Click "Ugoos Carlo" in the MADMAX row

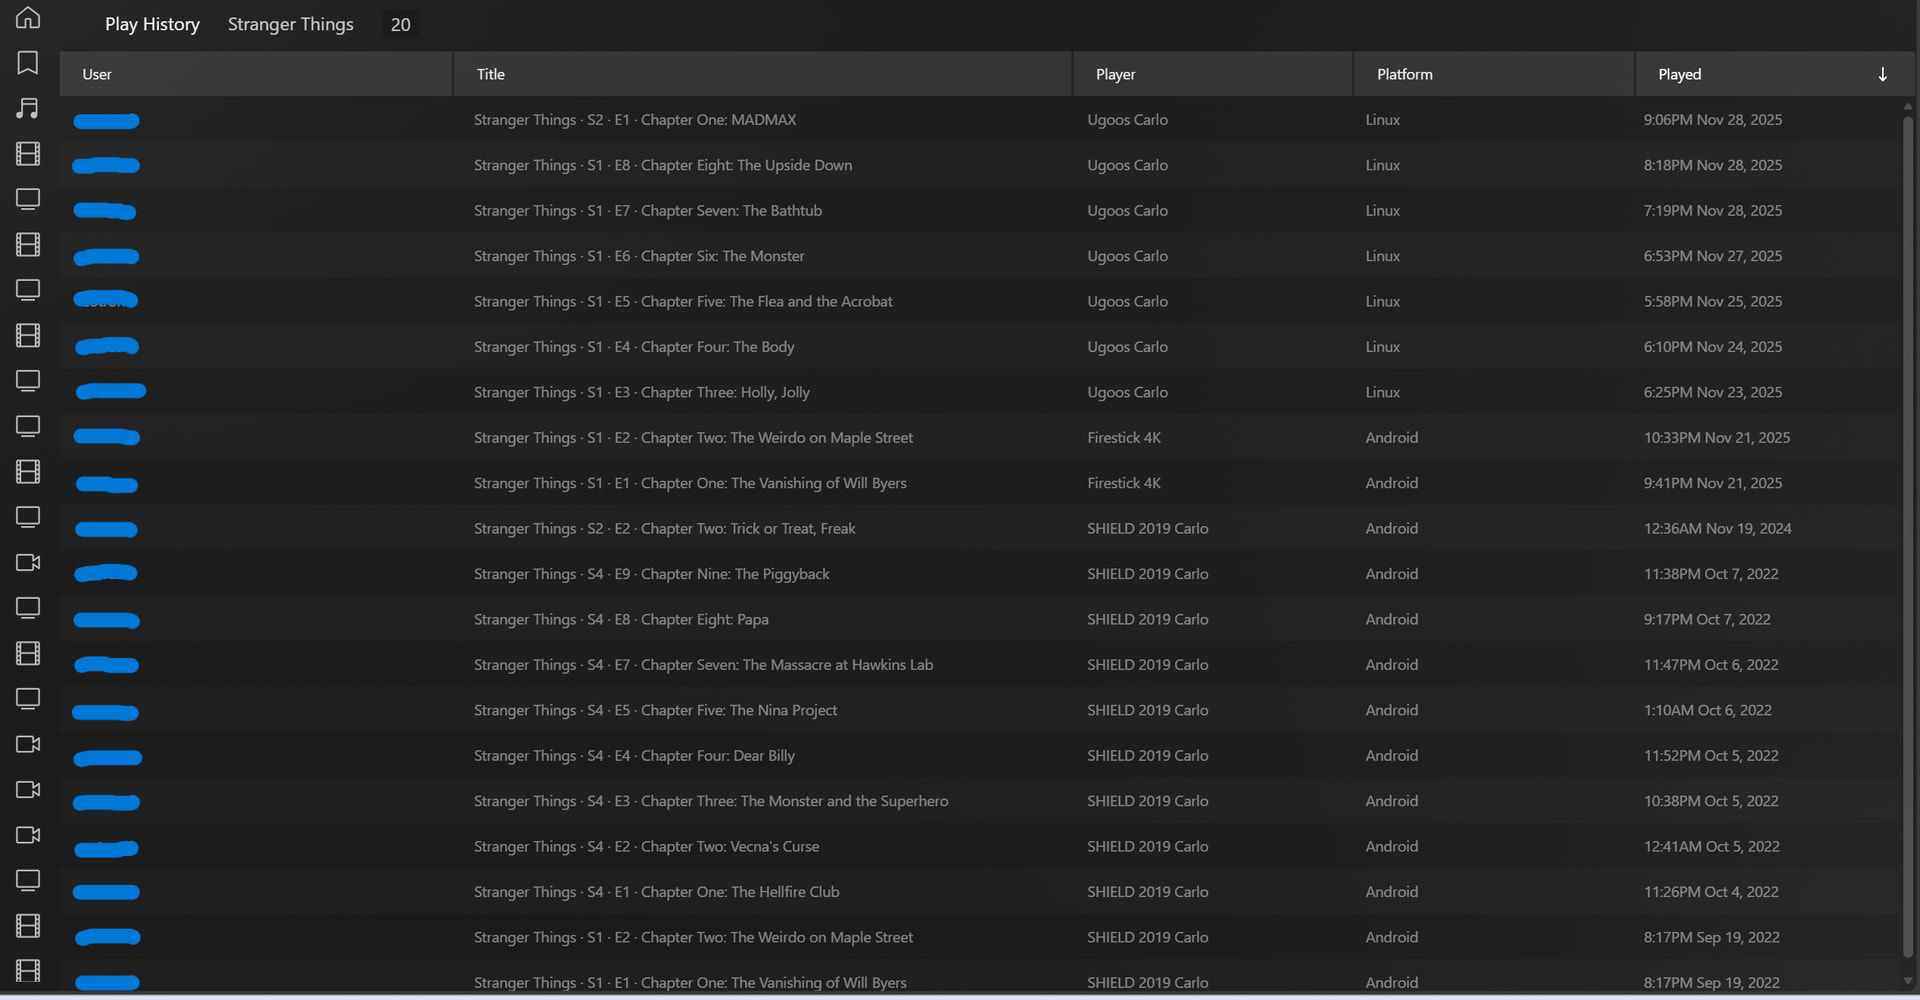click(1127, 120)
